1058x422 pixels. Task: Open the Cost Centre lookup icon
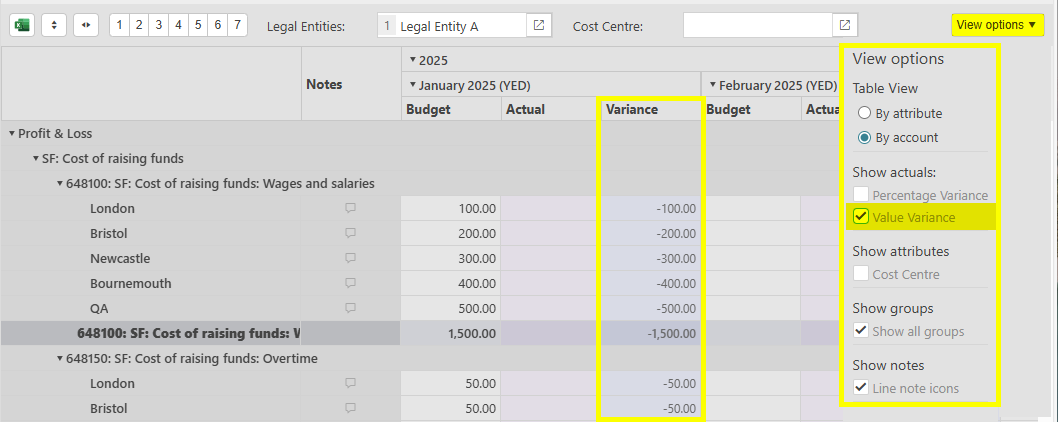pos(845,25)
